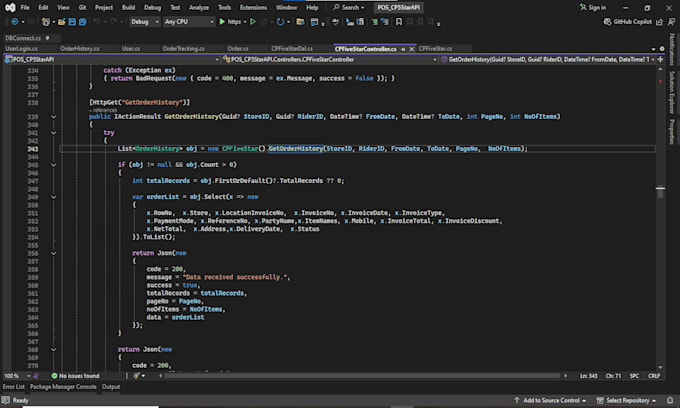Click the window layout icon in toolbar
Image resolution: width=680 pixels, height=408 pixels.
[315, 22]
